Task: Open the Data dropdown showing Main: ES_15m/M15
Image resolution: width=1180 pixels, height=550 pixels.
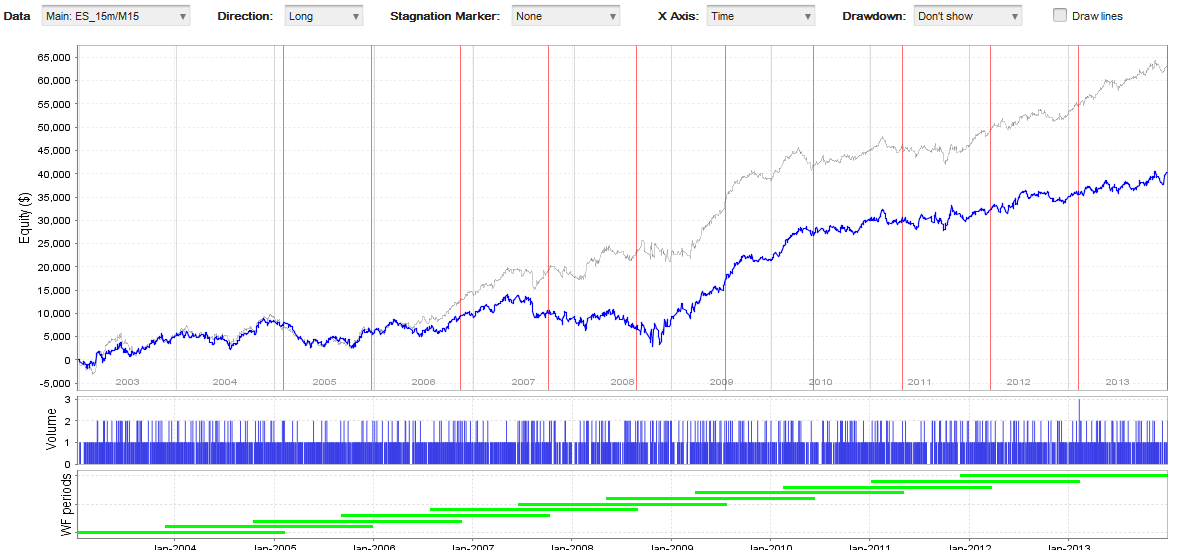Action: tap(116, 16)
